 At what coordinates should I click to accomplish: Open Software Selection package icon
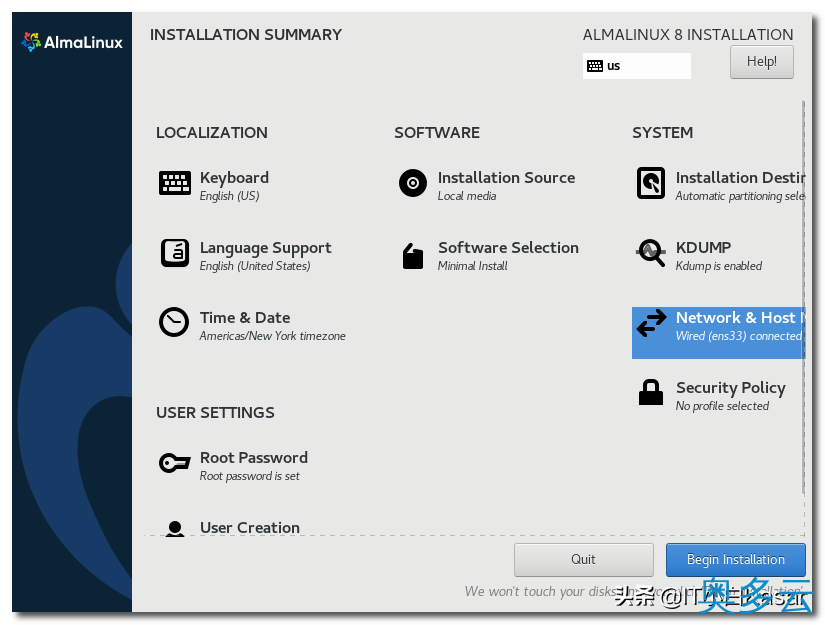413,256
